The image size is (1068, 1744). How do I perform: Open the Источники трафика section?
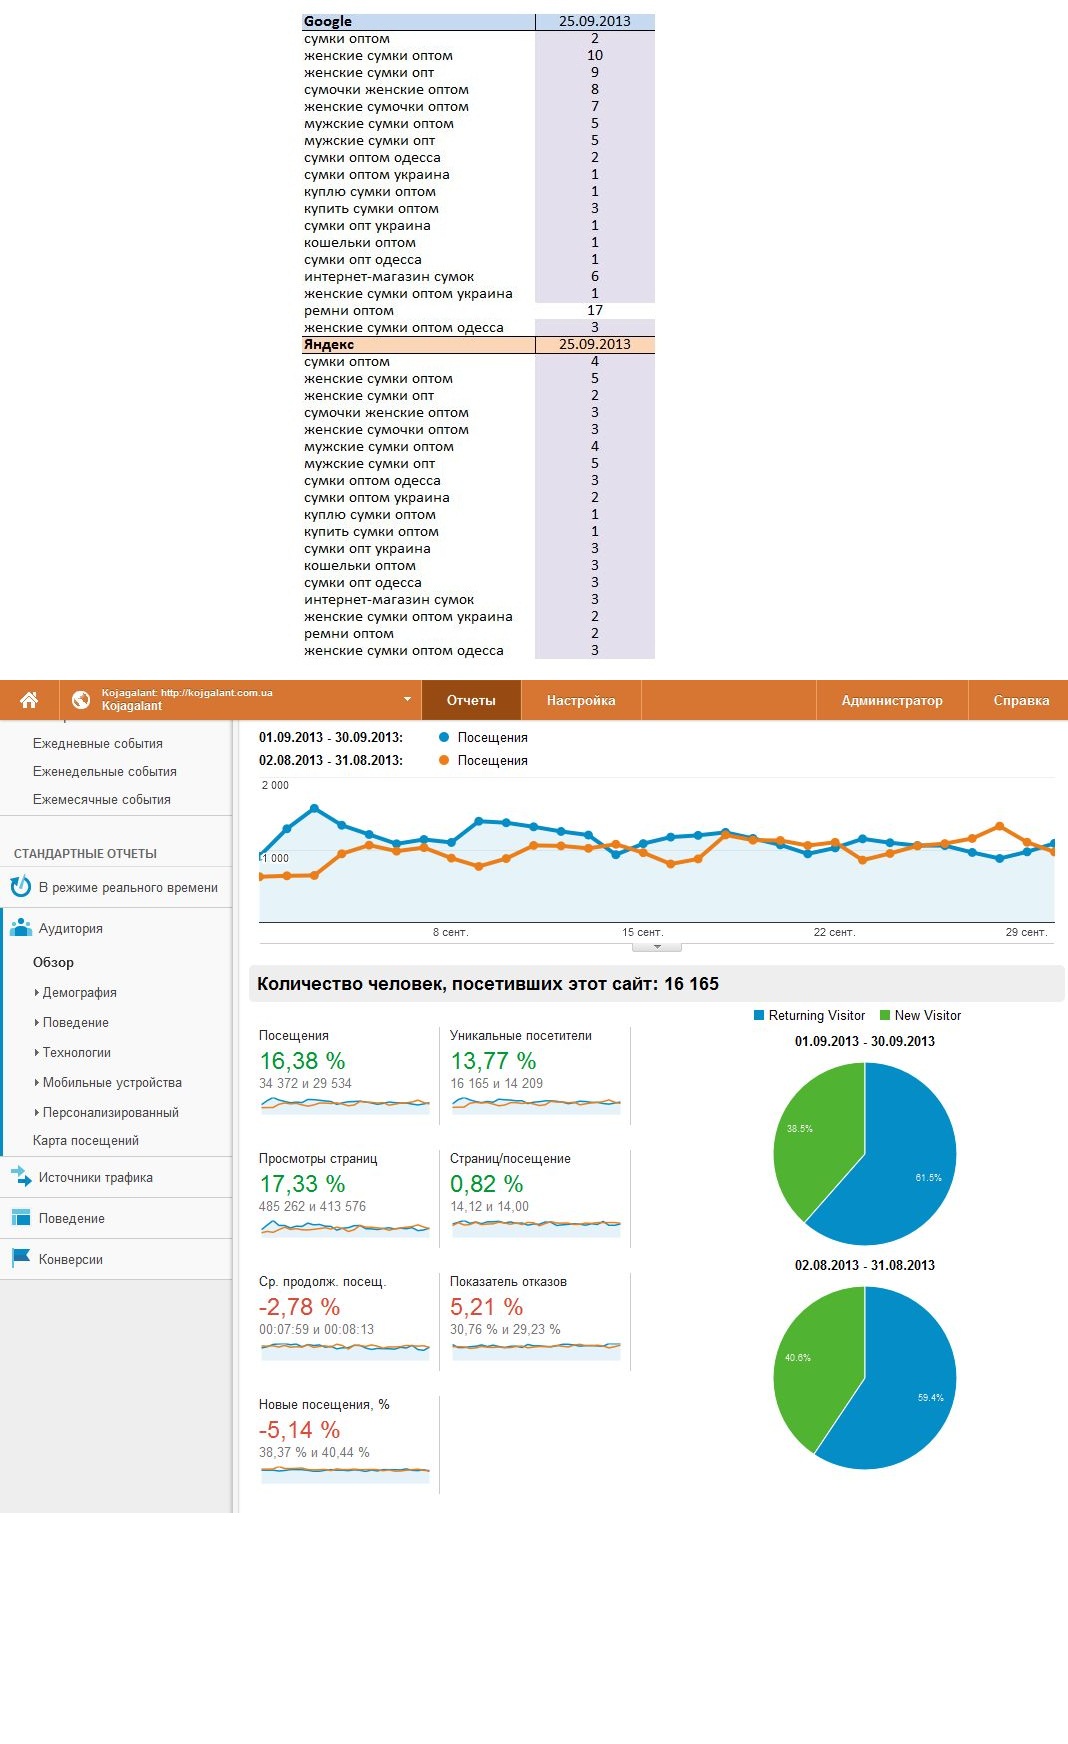[x=96, y=1177]
